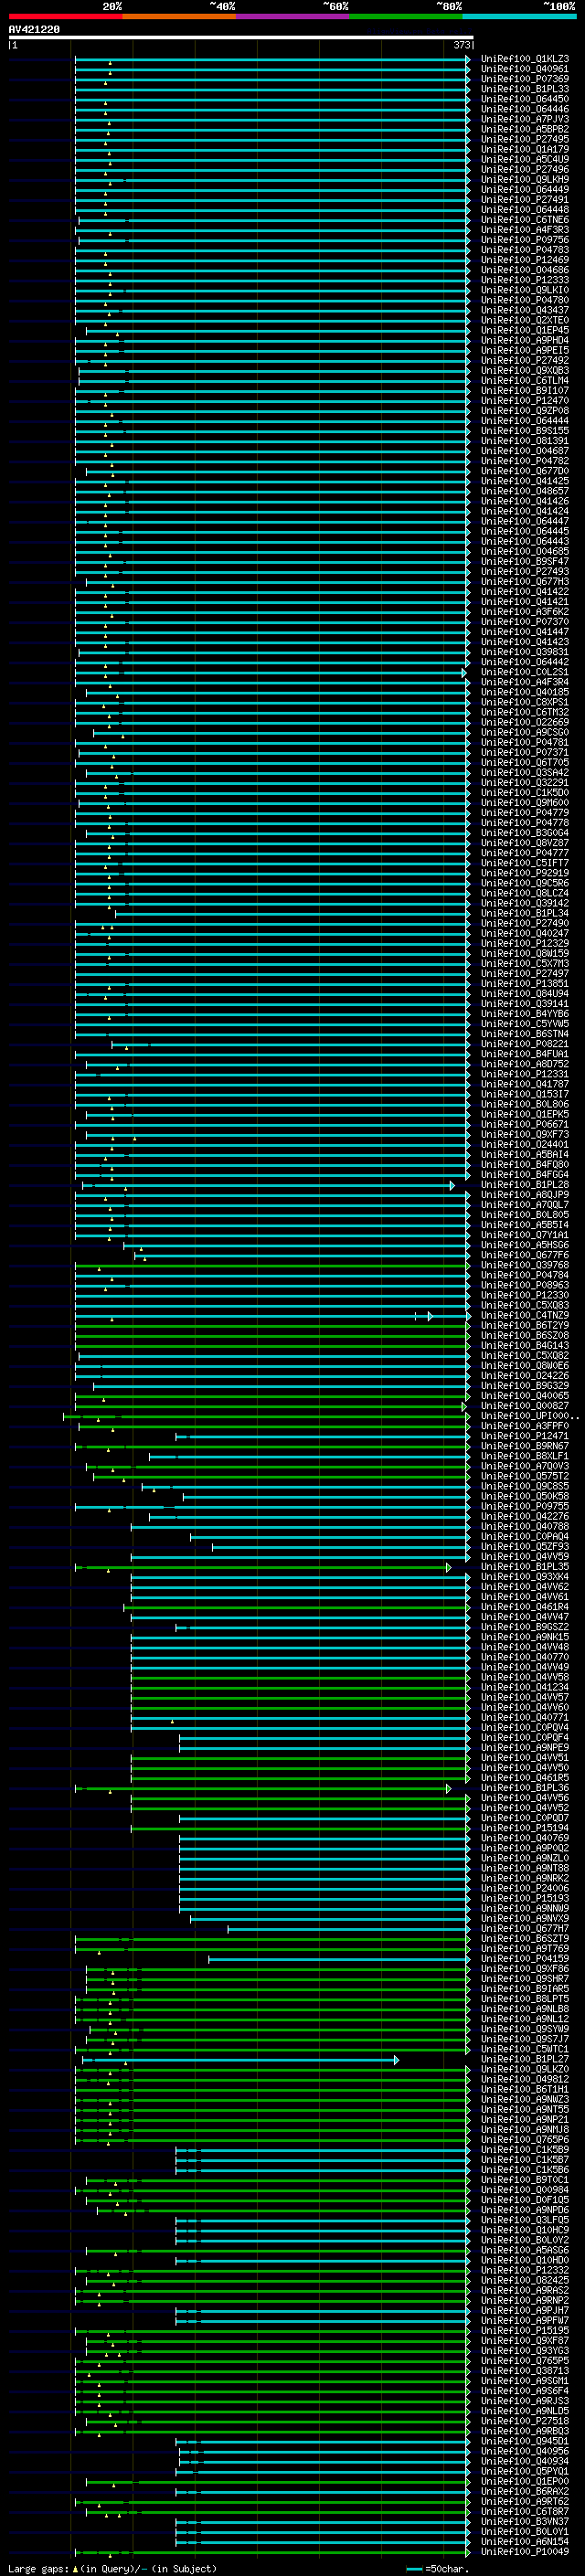The image size is (585, 2576).
Task: Click hit label UniRef100_P12332
Action: coord(525,2270)
